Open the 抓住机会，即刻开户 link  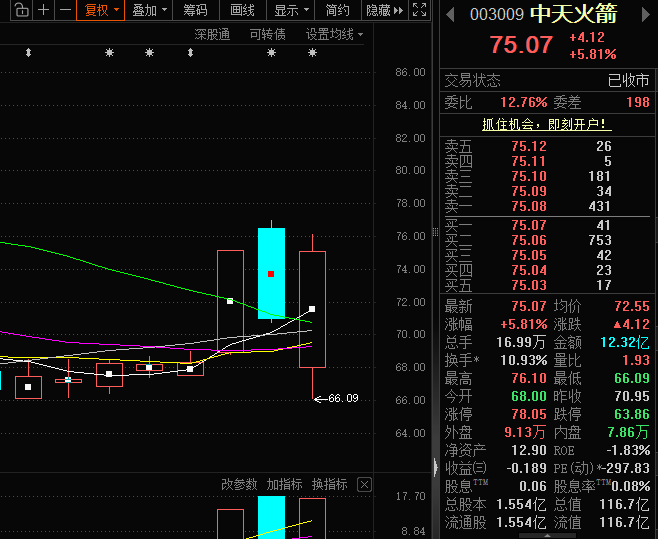coord(546,124)
